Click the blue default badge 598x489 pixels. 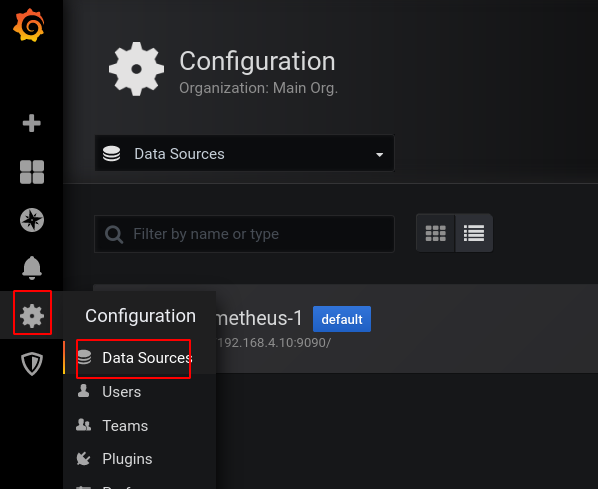pyautogui.click(x=342, y=319)
